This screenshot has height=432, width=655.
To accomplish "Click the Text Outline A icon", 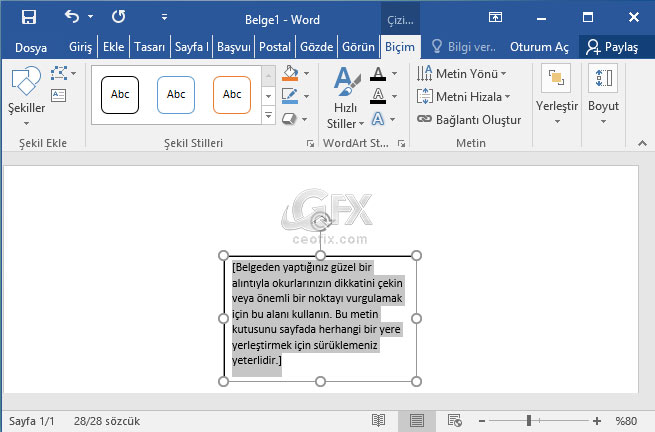I will (x=378, y=96).
